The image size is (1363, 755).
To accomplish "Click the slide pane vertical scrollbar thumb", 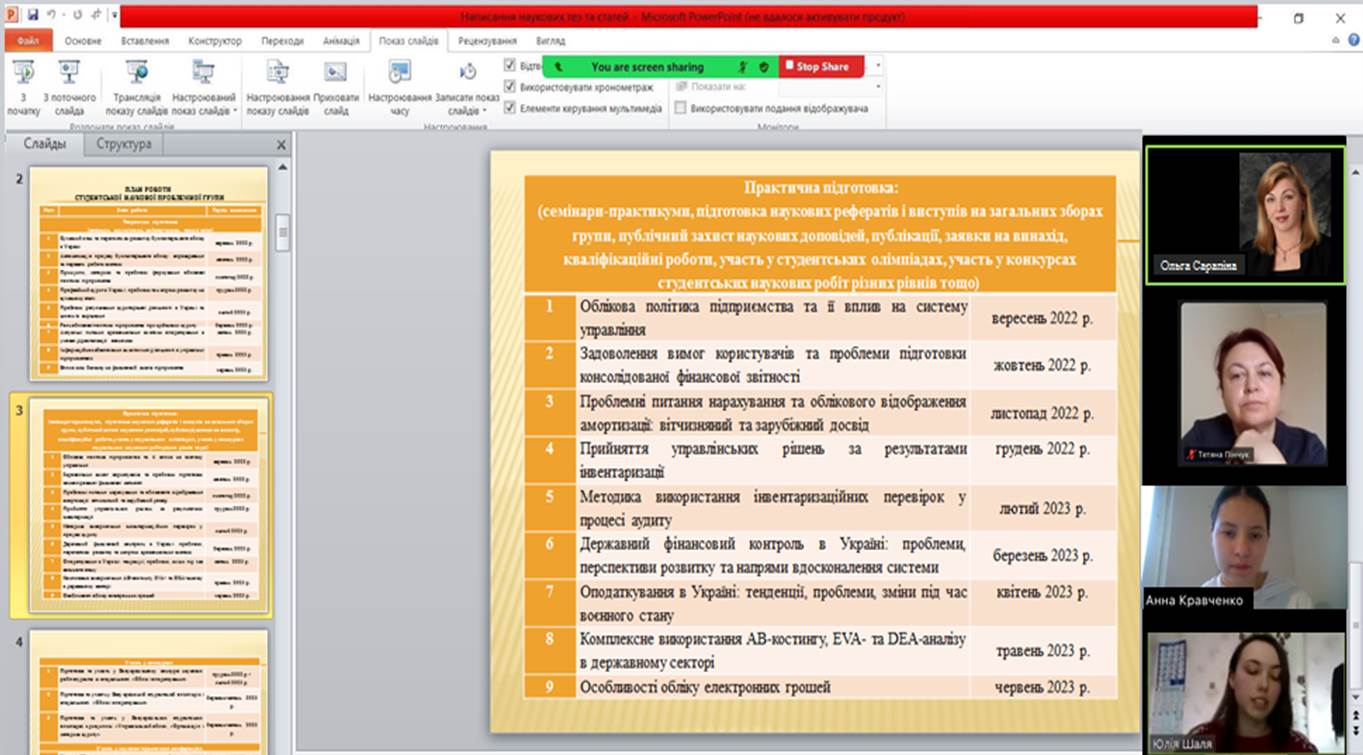I will [x=283, y=232].
